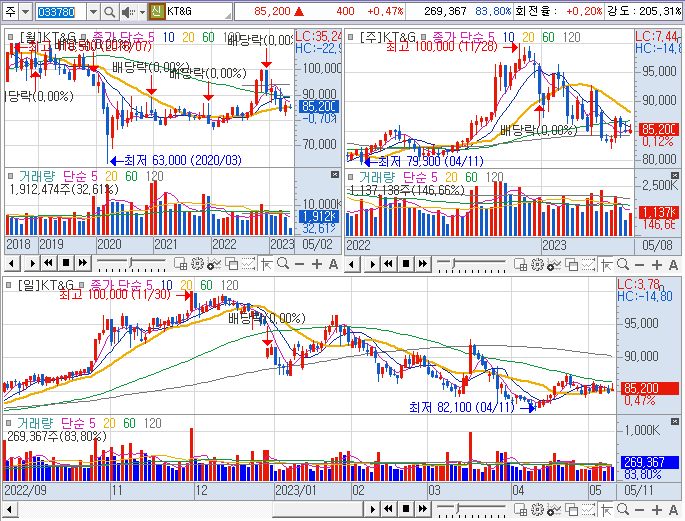Click monthly chart layout grid icon

pyautogui.click(x=180, y=264)
